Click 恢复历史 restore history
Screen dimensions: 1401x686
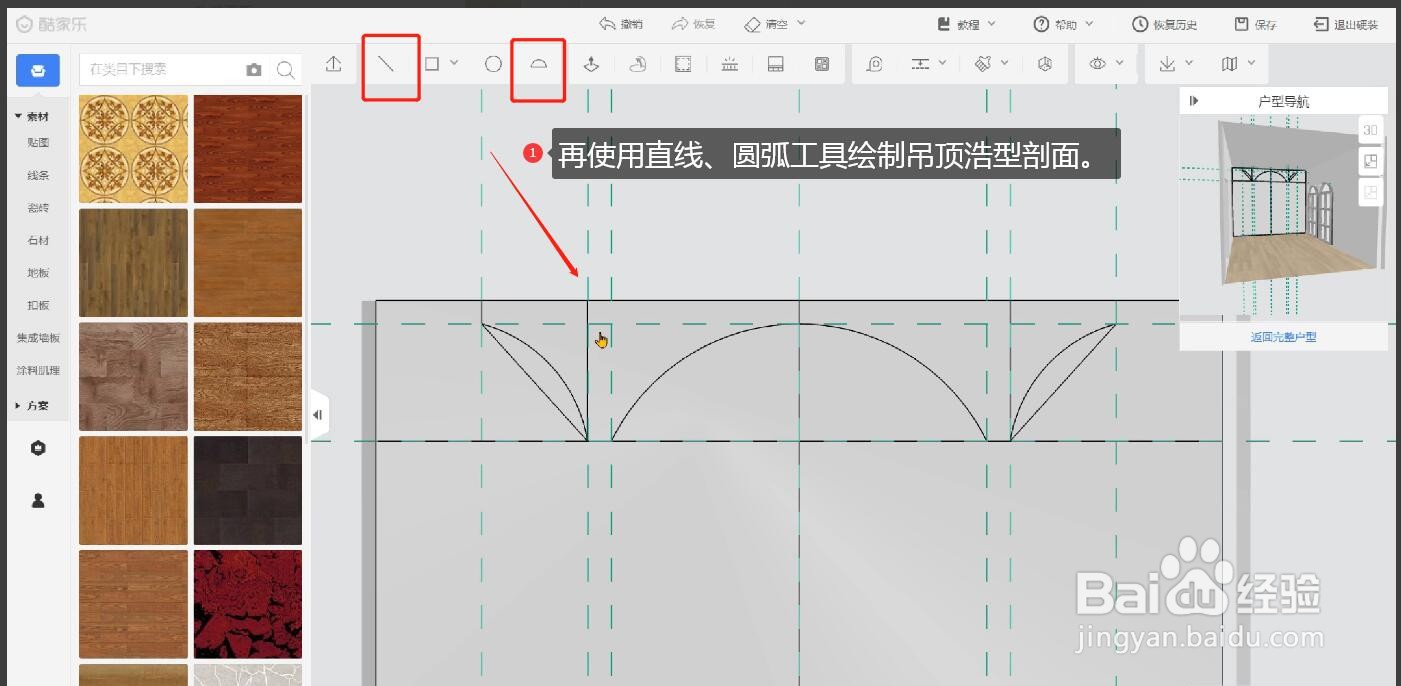pos(1164,24)
